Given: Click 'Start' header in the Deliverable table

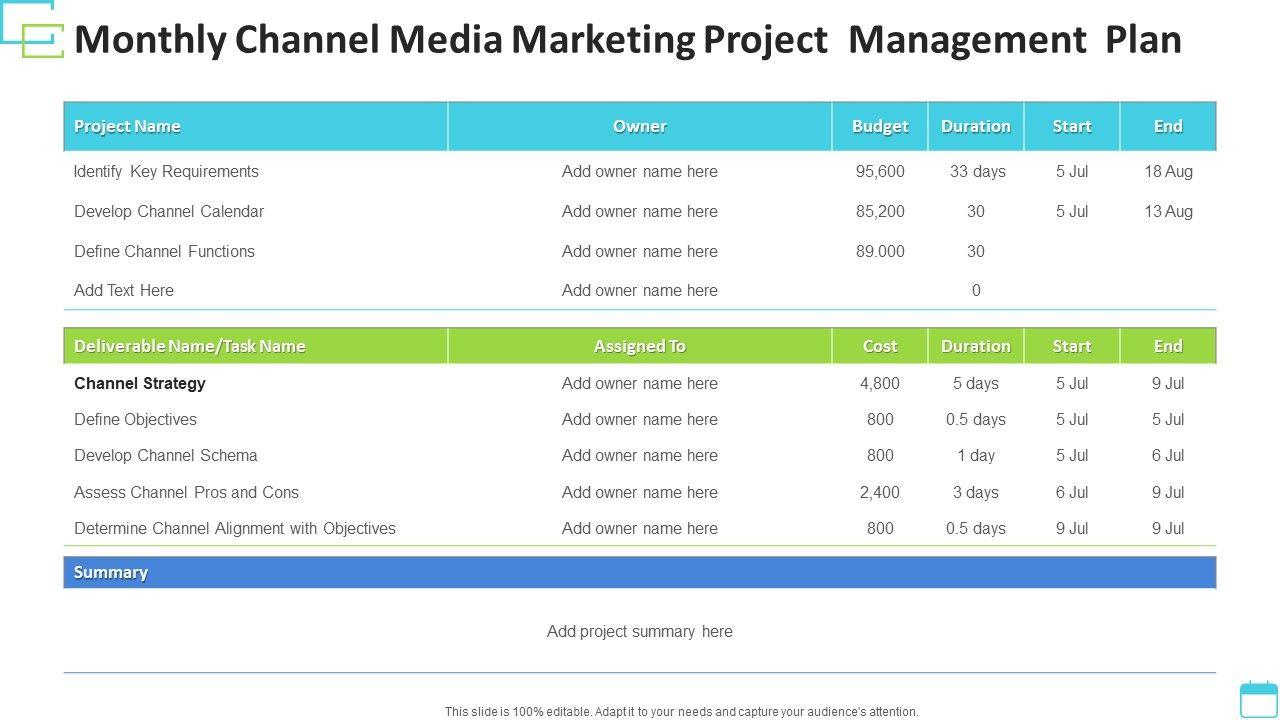Looking at the screenshot, I should [x=1072, y=346].
